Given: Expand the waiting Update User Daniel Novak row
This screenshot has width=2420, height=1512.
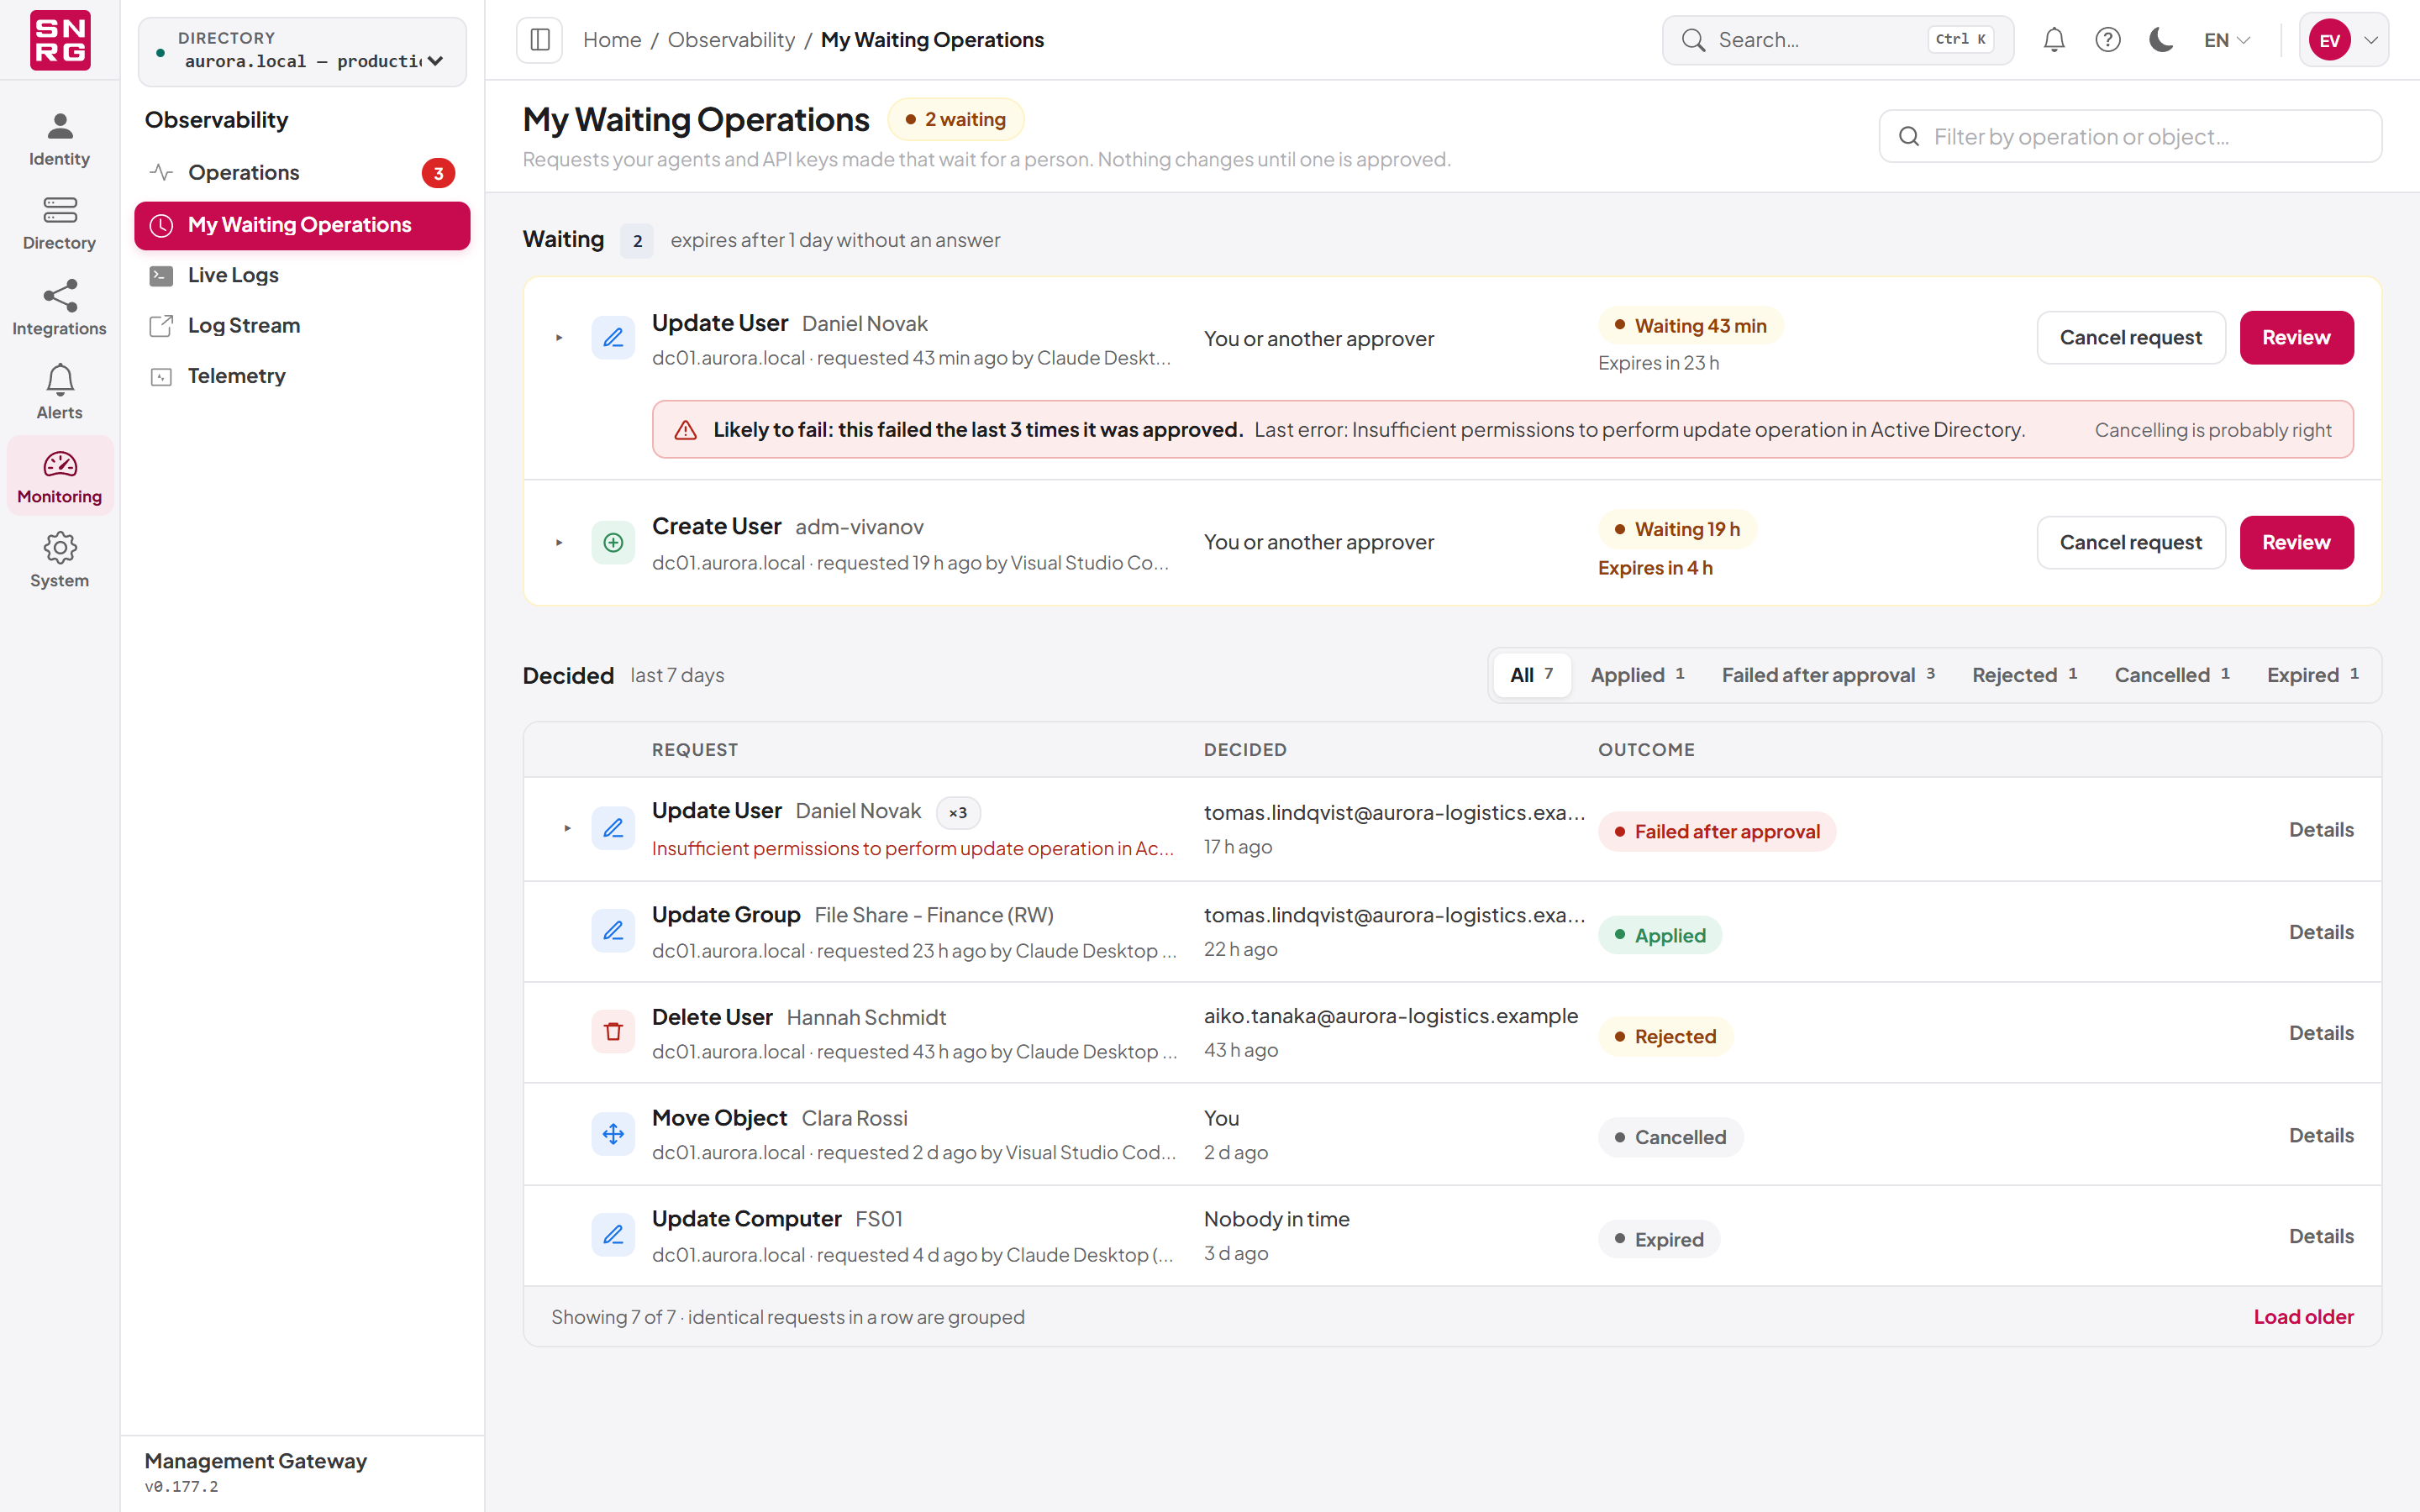Looking at the screenshot, I should 559,338.
